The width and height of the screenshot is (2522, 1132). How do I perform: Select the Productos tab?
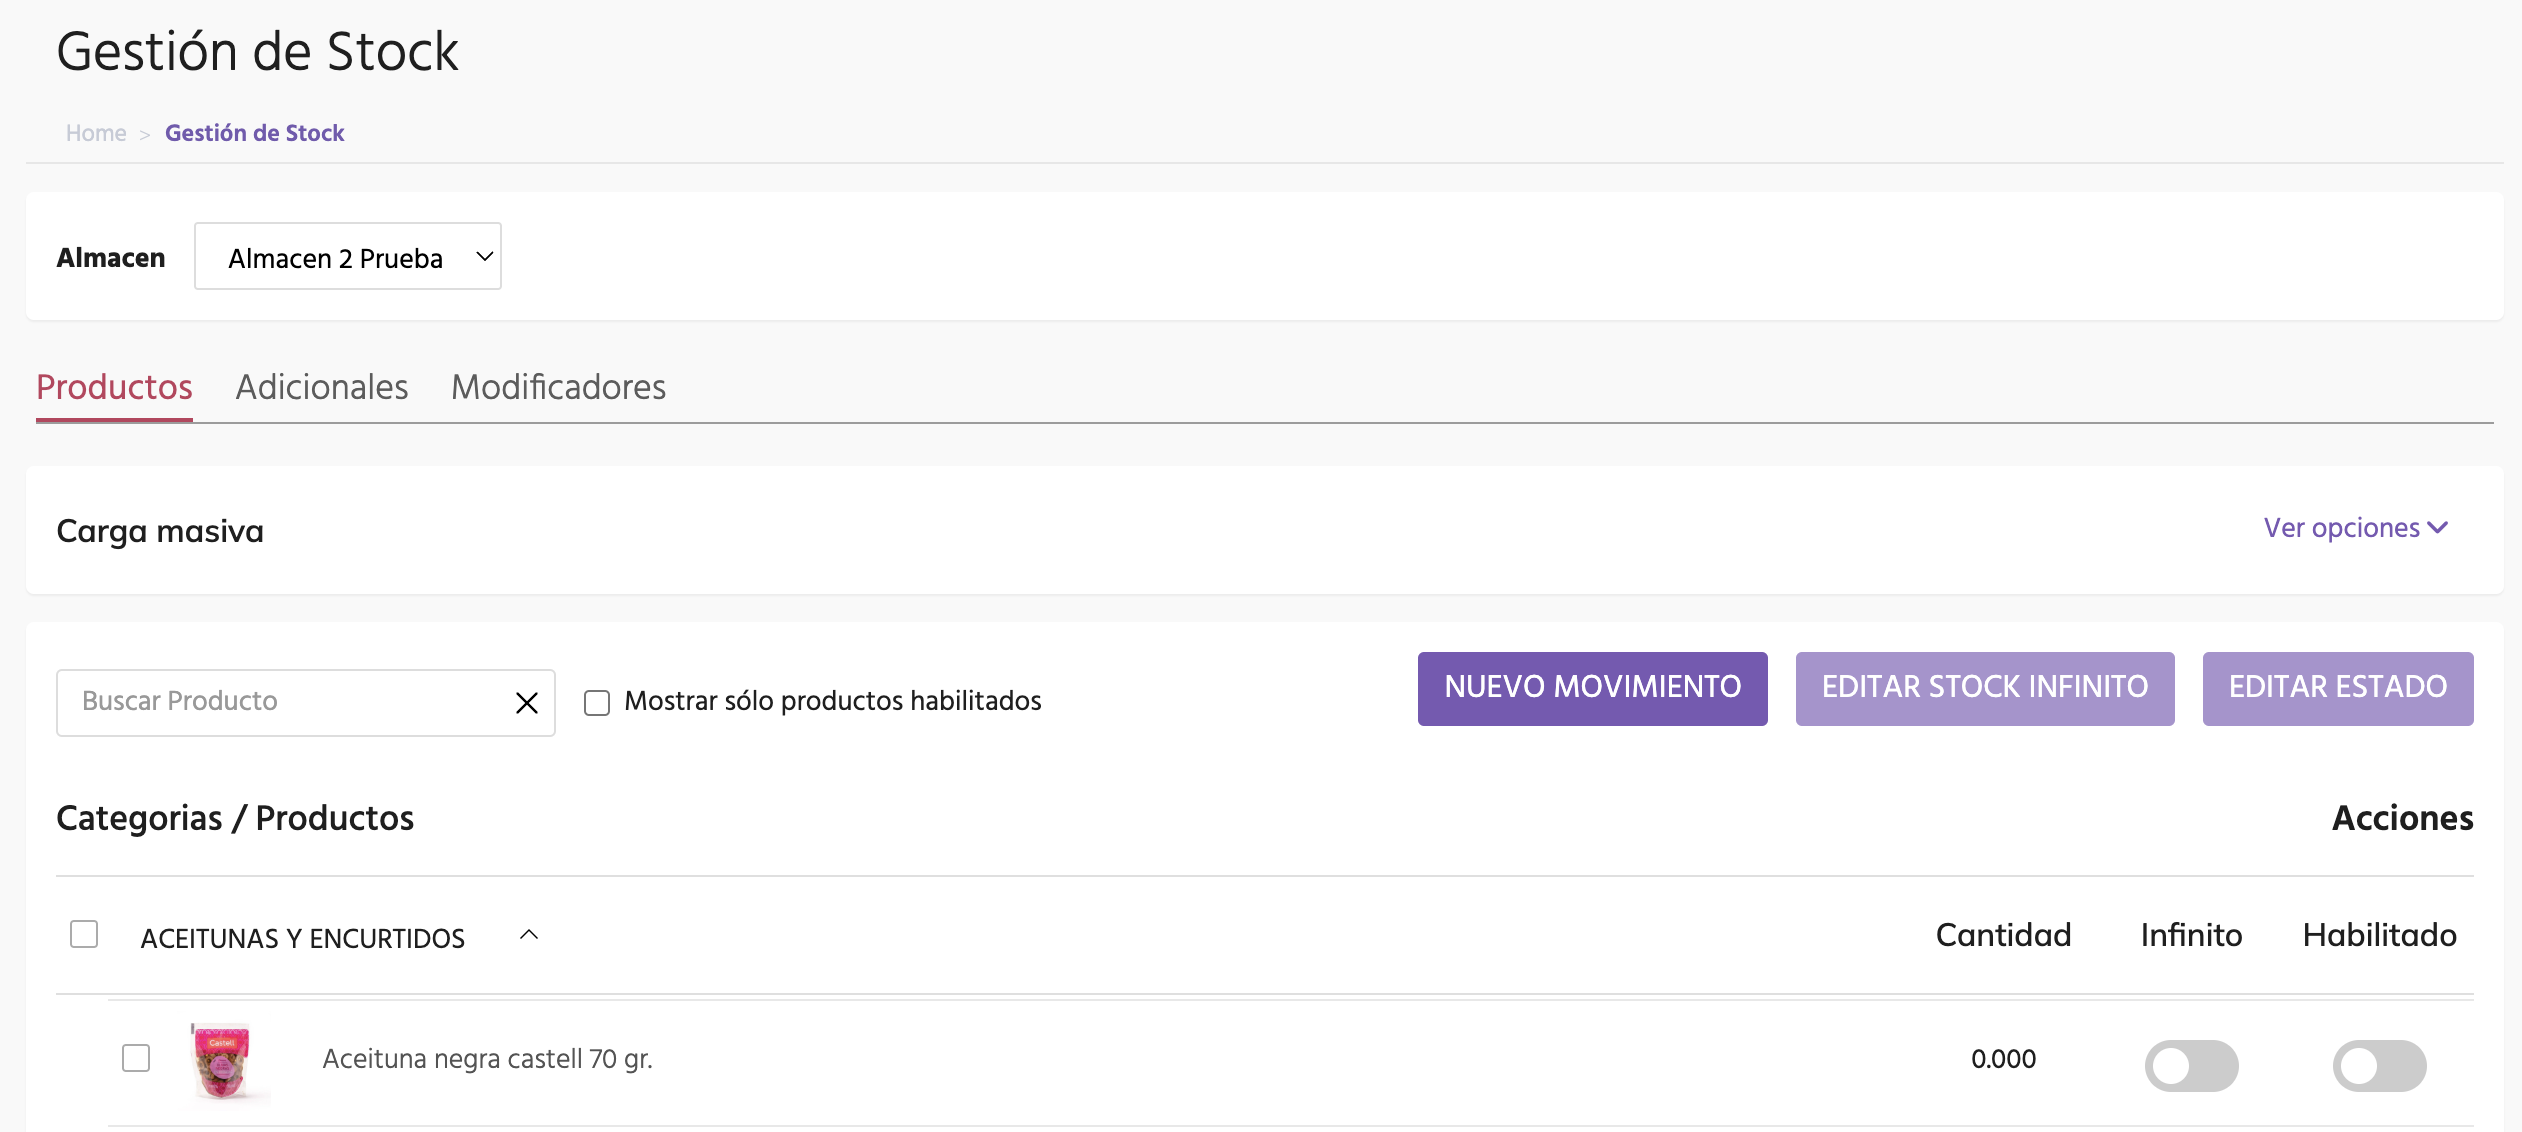pyautogui.click(x=114, y=387)
